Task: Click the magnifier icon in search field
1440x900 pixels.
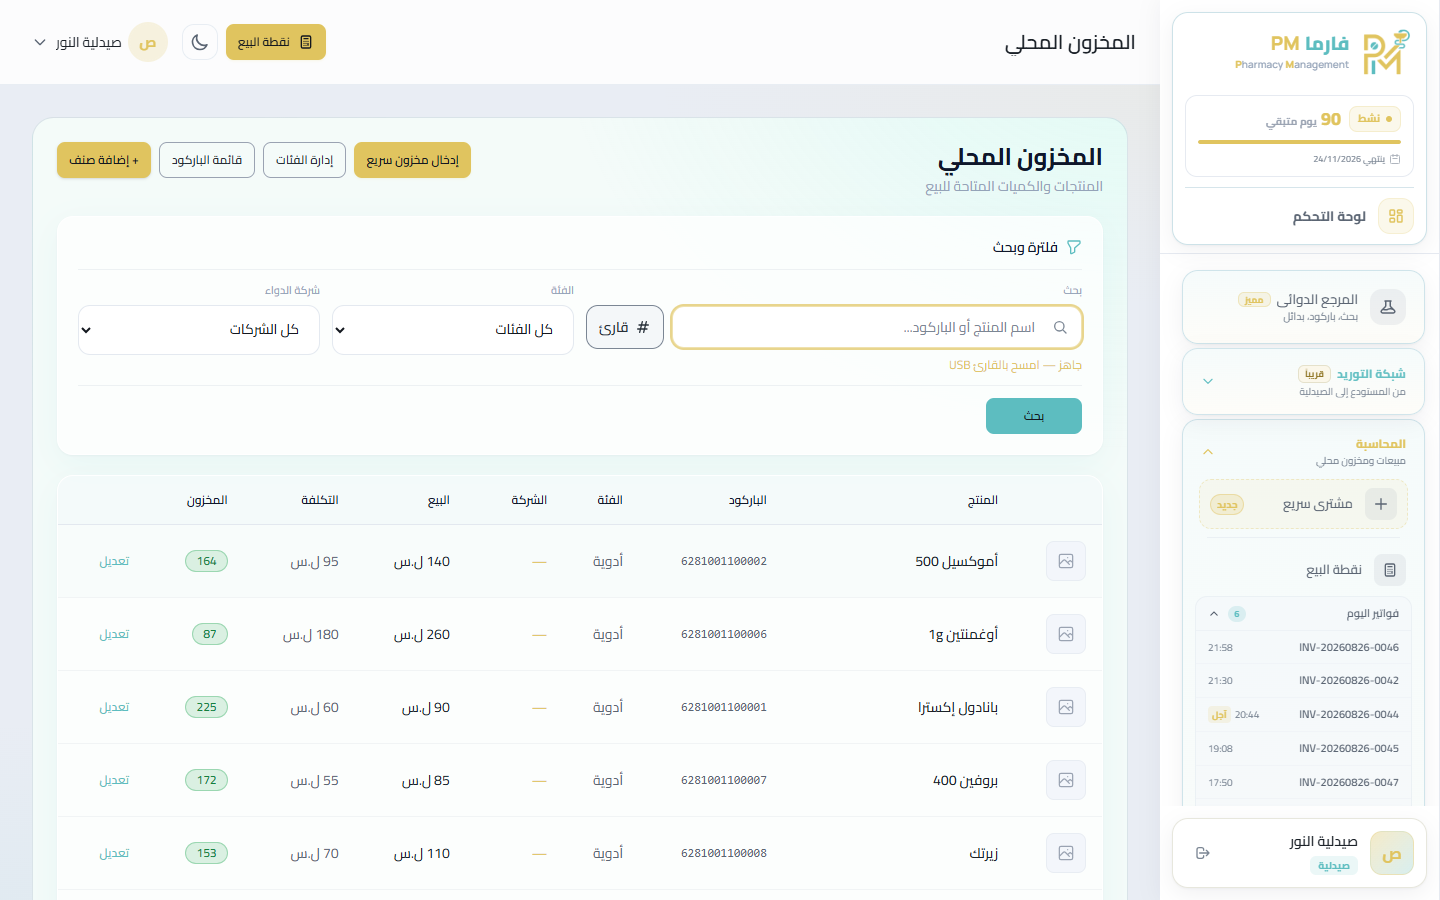Action: [1060, 327]
